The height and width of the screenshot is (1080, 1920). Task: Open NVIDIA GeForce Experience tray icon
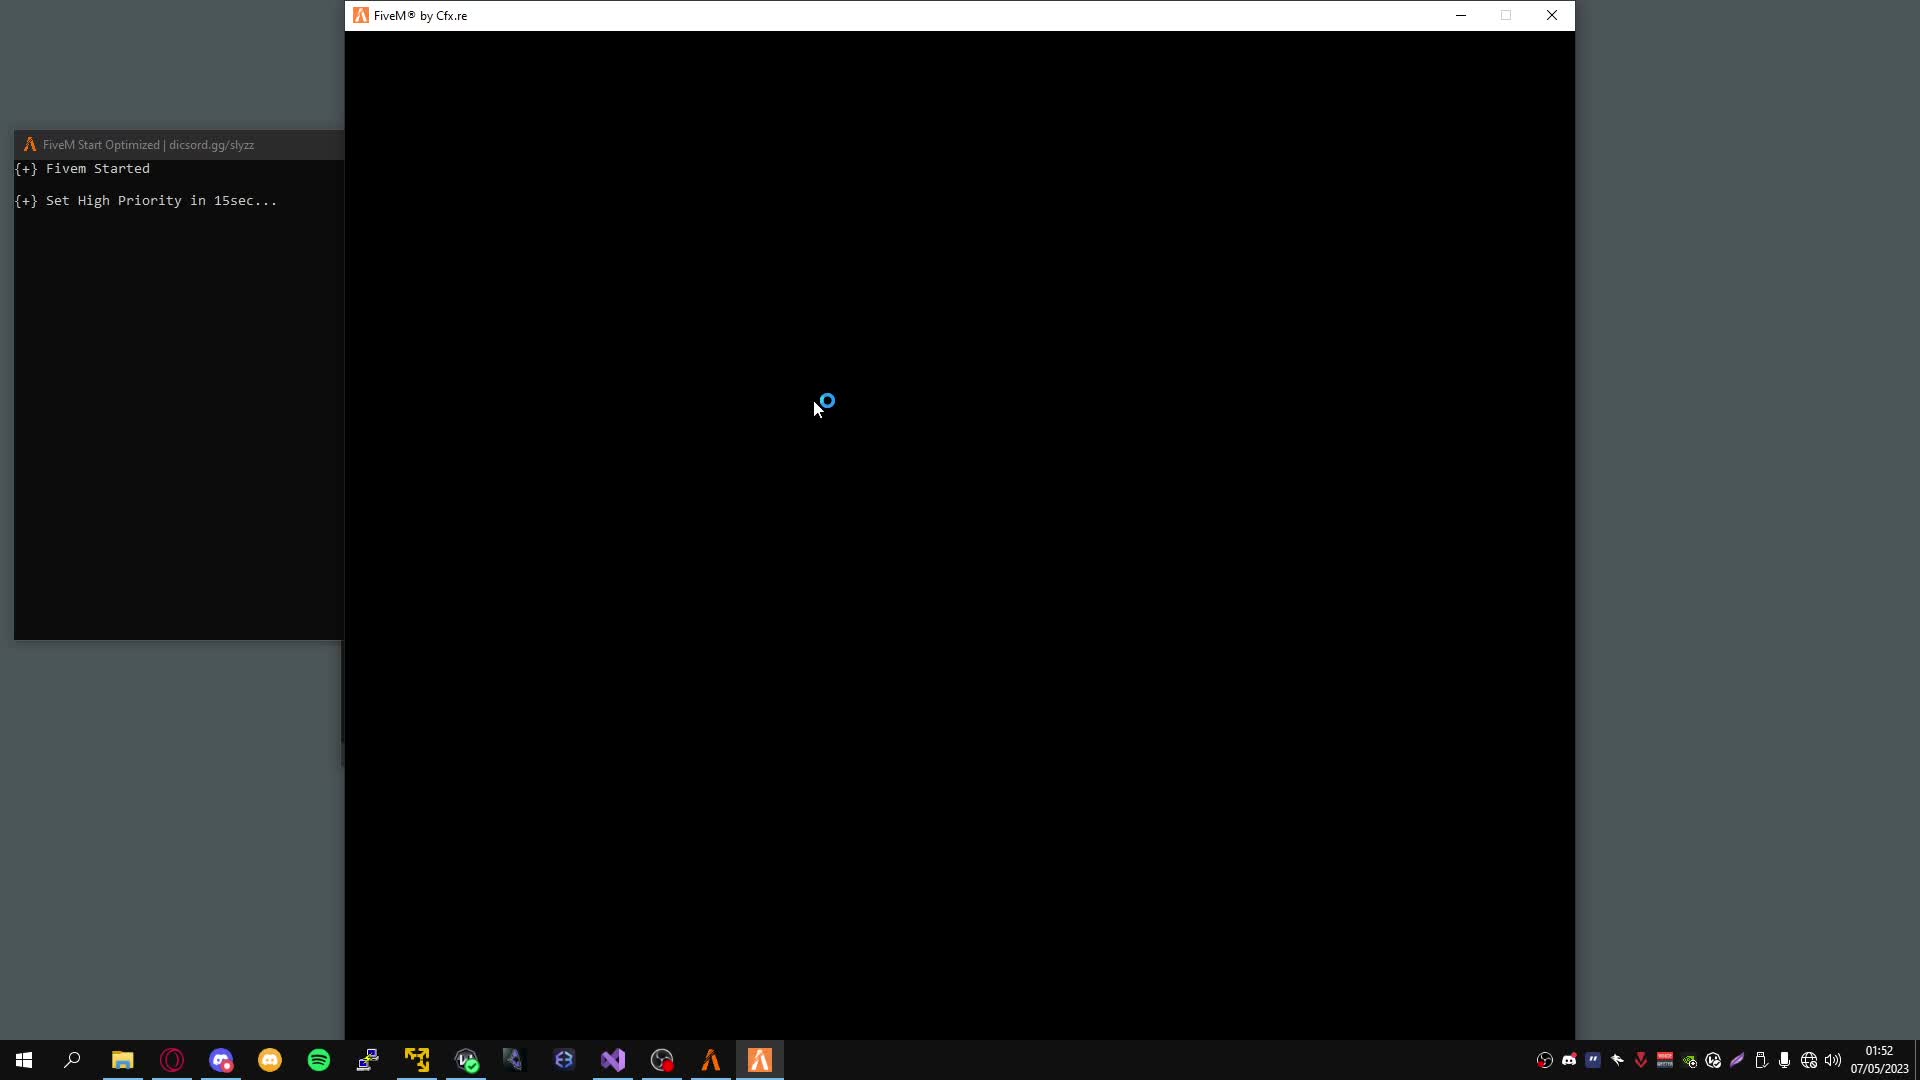click(x=1689, y=1060)
